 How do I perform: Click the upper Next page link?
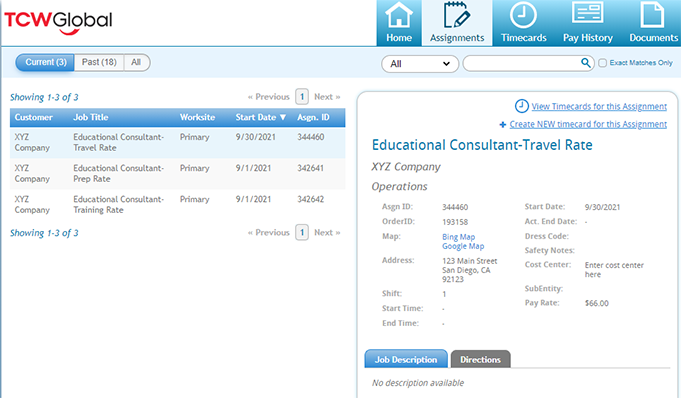[327, 97]
